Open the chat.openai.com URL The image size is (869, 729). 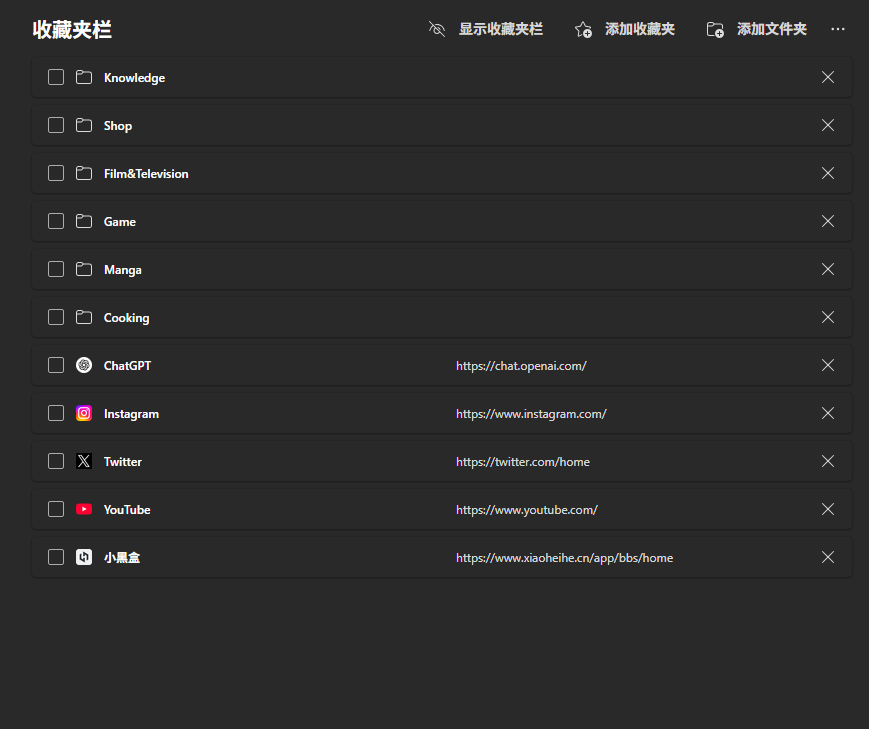tap(521, 366)
